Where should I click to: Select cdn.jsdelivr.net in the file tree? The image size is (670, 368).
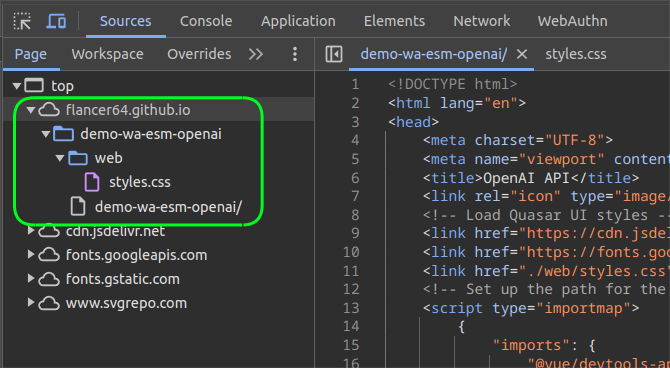(115, 231)
